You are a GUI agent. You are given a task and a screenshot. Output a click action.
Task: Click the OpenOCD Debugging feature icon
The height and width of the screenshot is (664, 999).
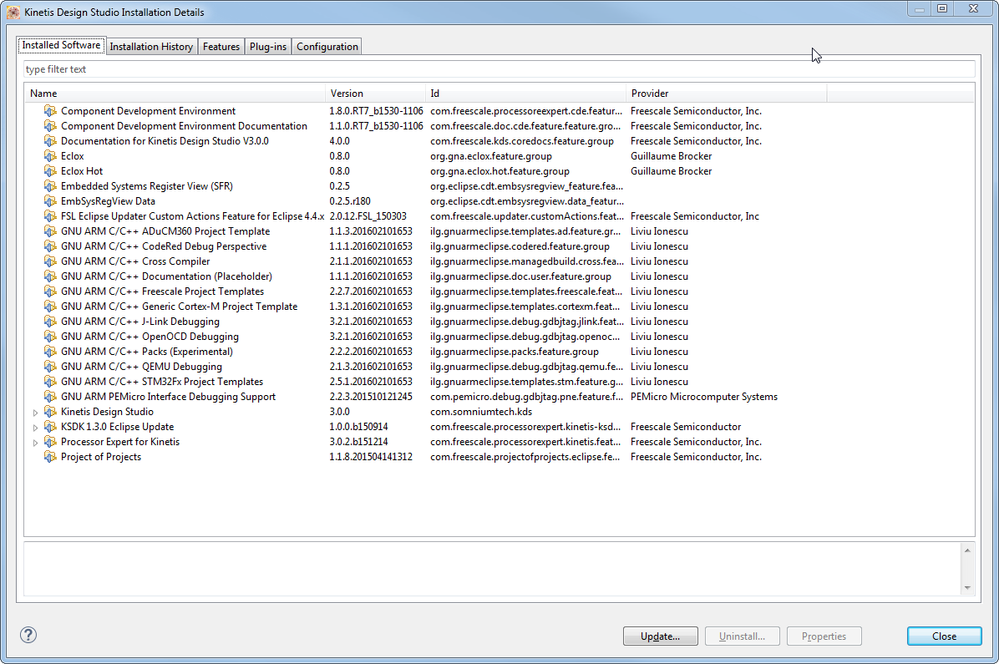coord(50,336)
